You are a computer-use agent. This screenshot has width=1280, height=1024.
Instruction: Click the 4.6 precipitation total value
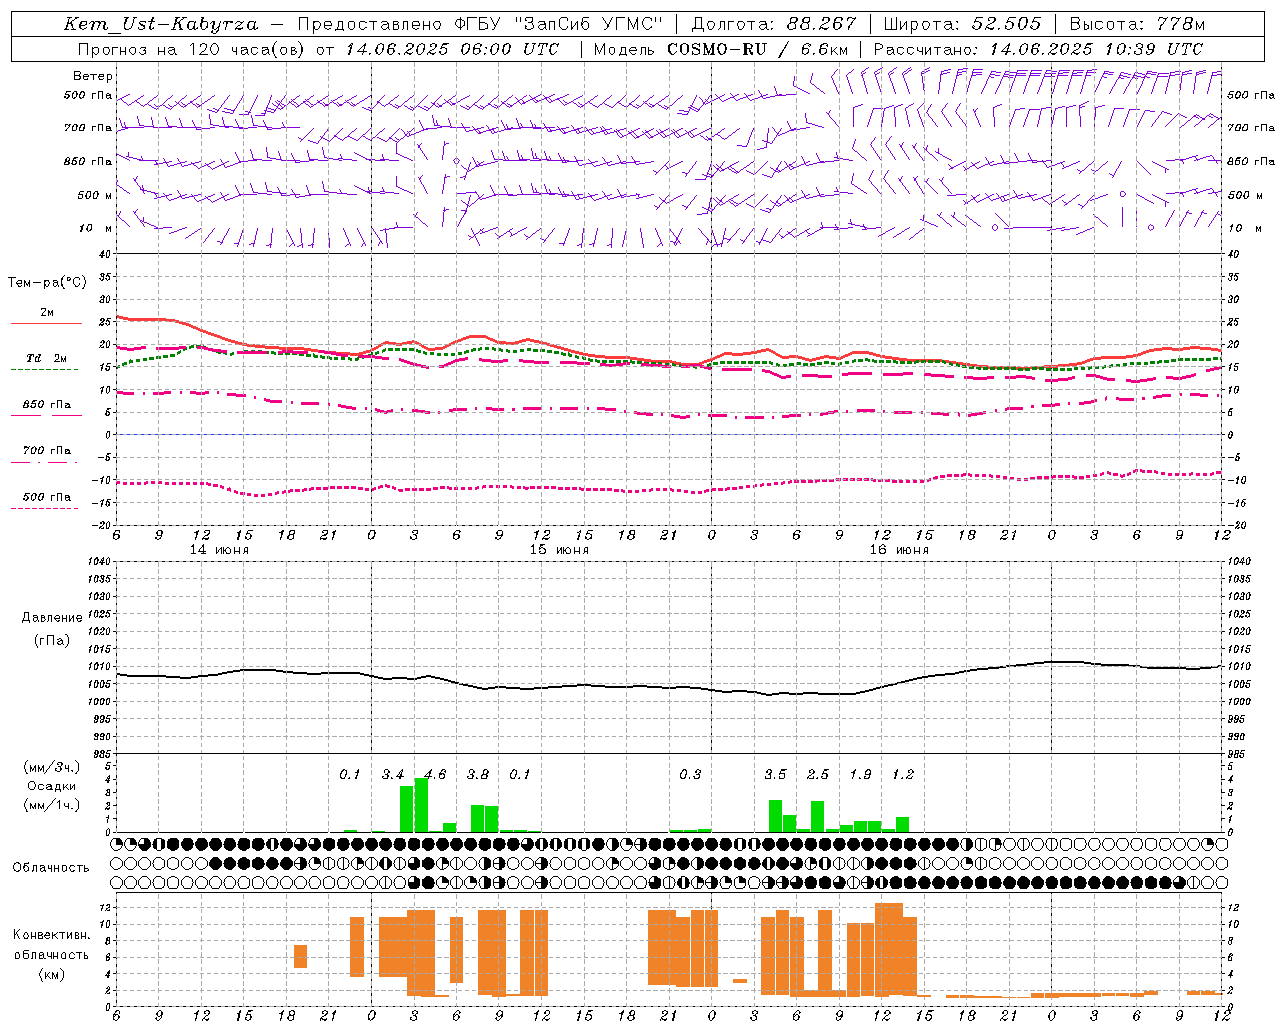point(435,774)
